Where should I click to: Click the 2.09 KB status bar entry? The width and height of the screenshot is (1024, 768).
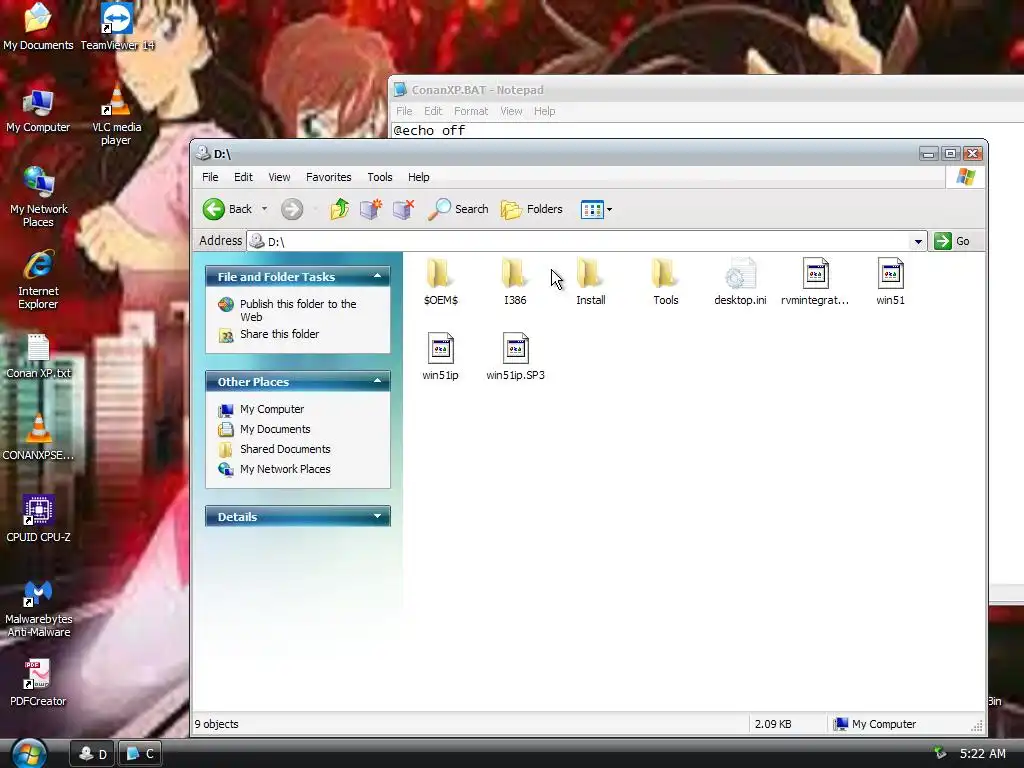773,724
